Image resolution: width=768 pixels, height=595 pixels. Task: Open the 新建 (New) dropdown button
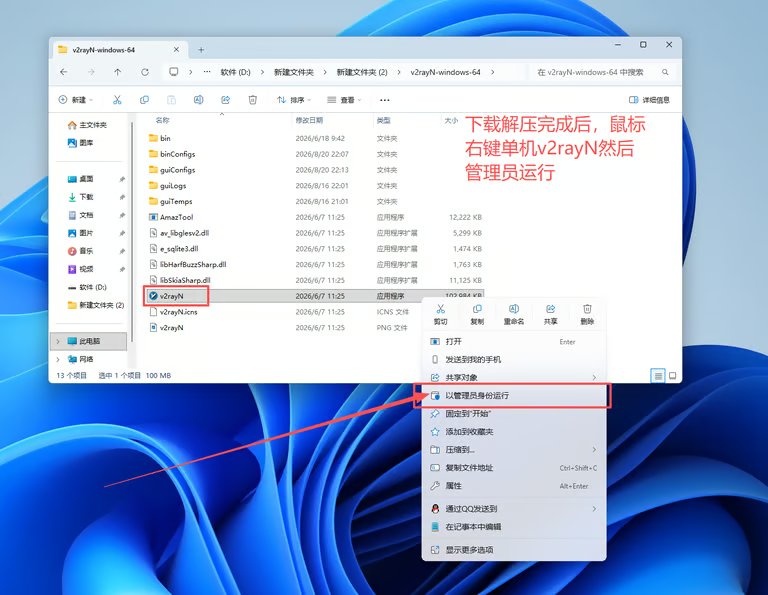[75, 100]
